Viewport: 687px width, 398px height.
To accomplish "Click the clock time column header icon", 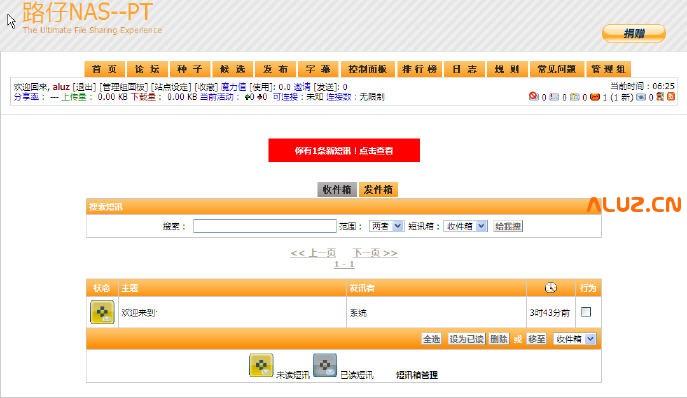I will tap(550, 288).
